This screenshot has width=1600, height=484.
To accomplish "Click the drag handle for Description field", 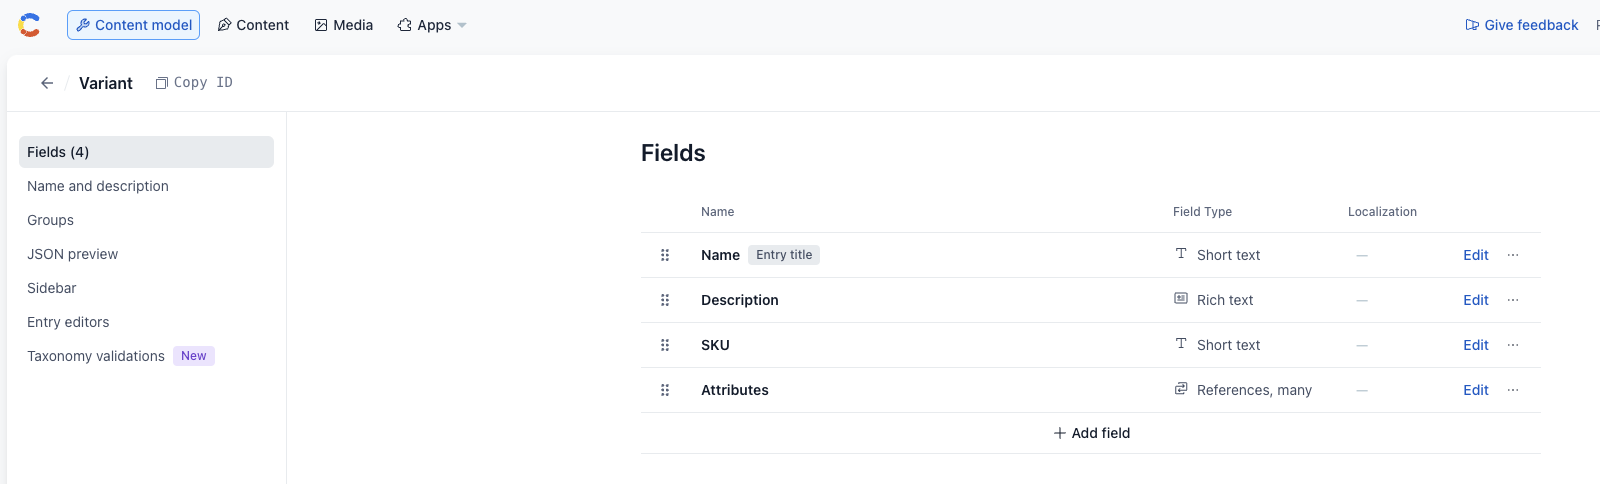I will coord(665,300).
